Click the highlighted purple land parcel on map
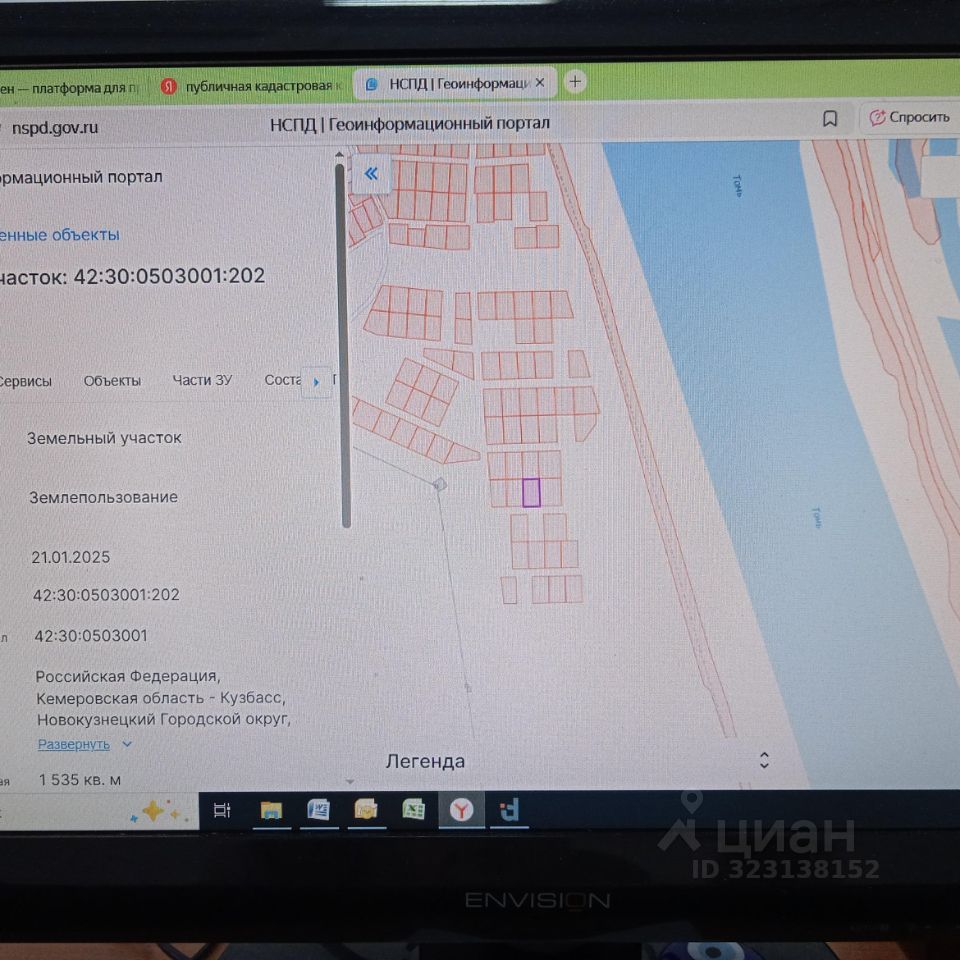 click(x=531, y=493)
